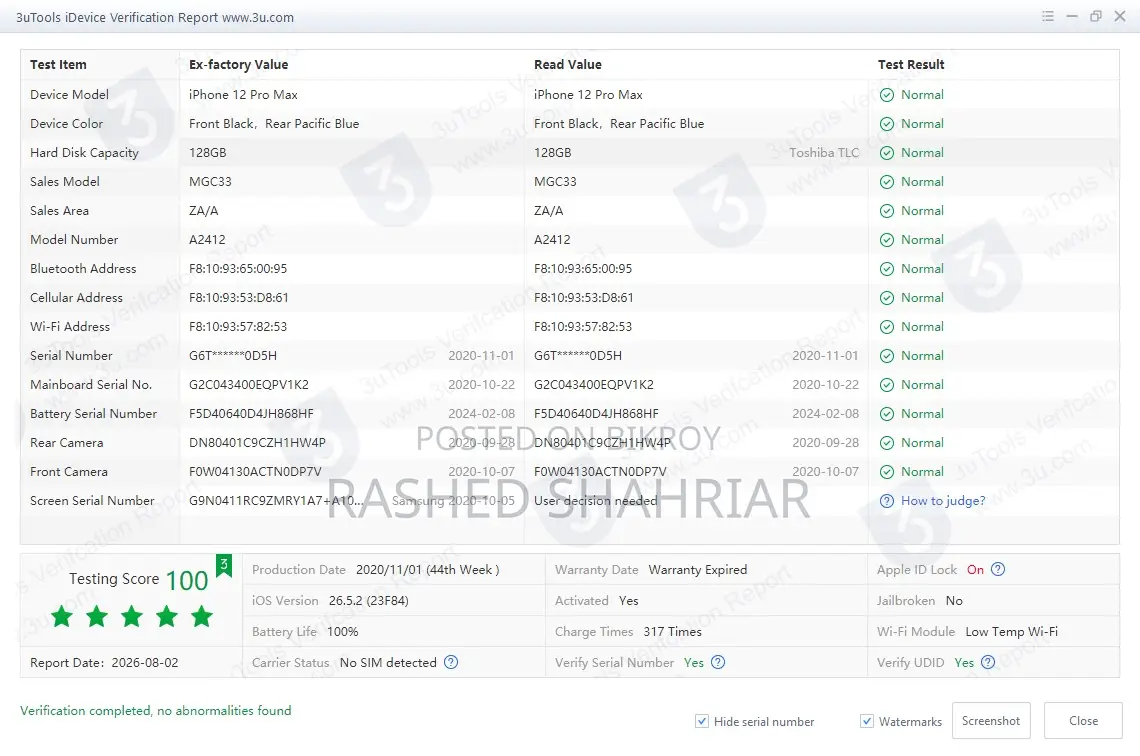The height and width of the screenshot is (756, 1140).
Task: Click the Test Result column header
Action: pyautogui.click(x=911, y=65)
